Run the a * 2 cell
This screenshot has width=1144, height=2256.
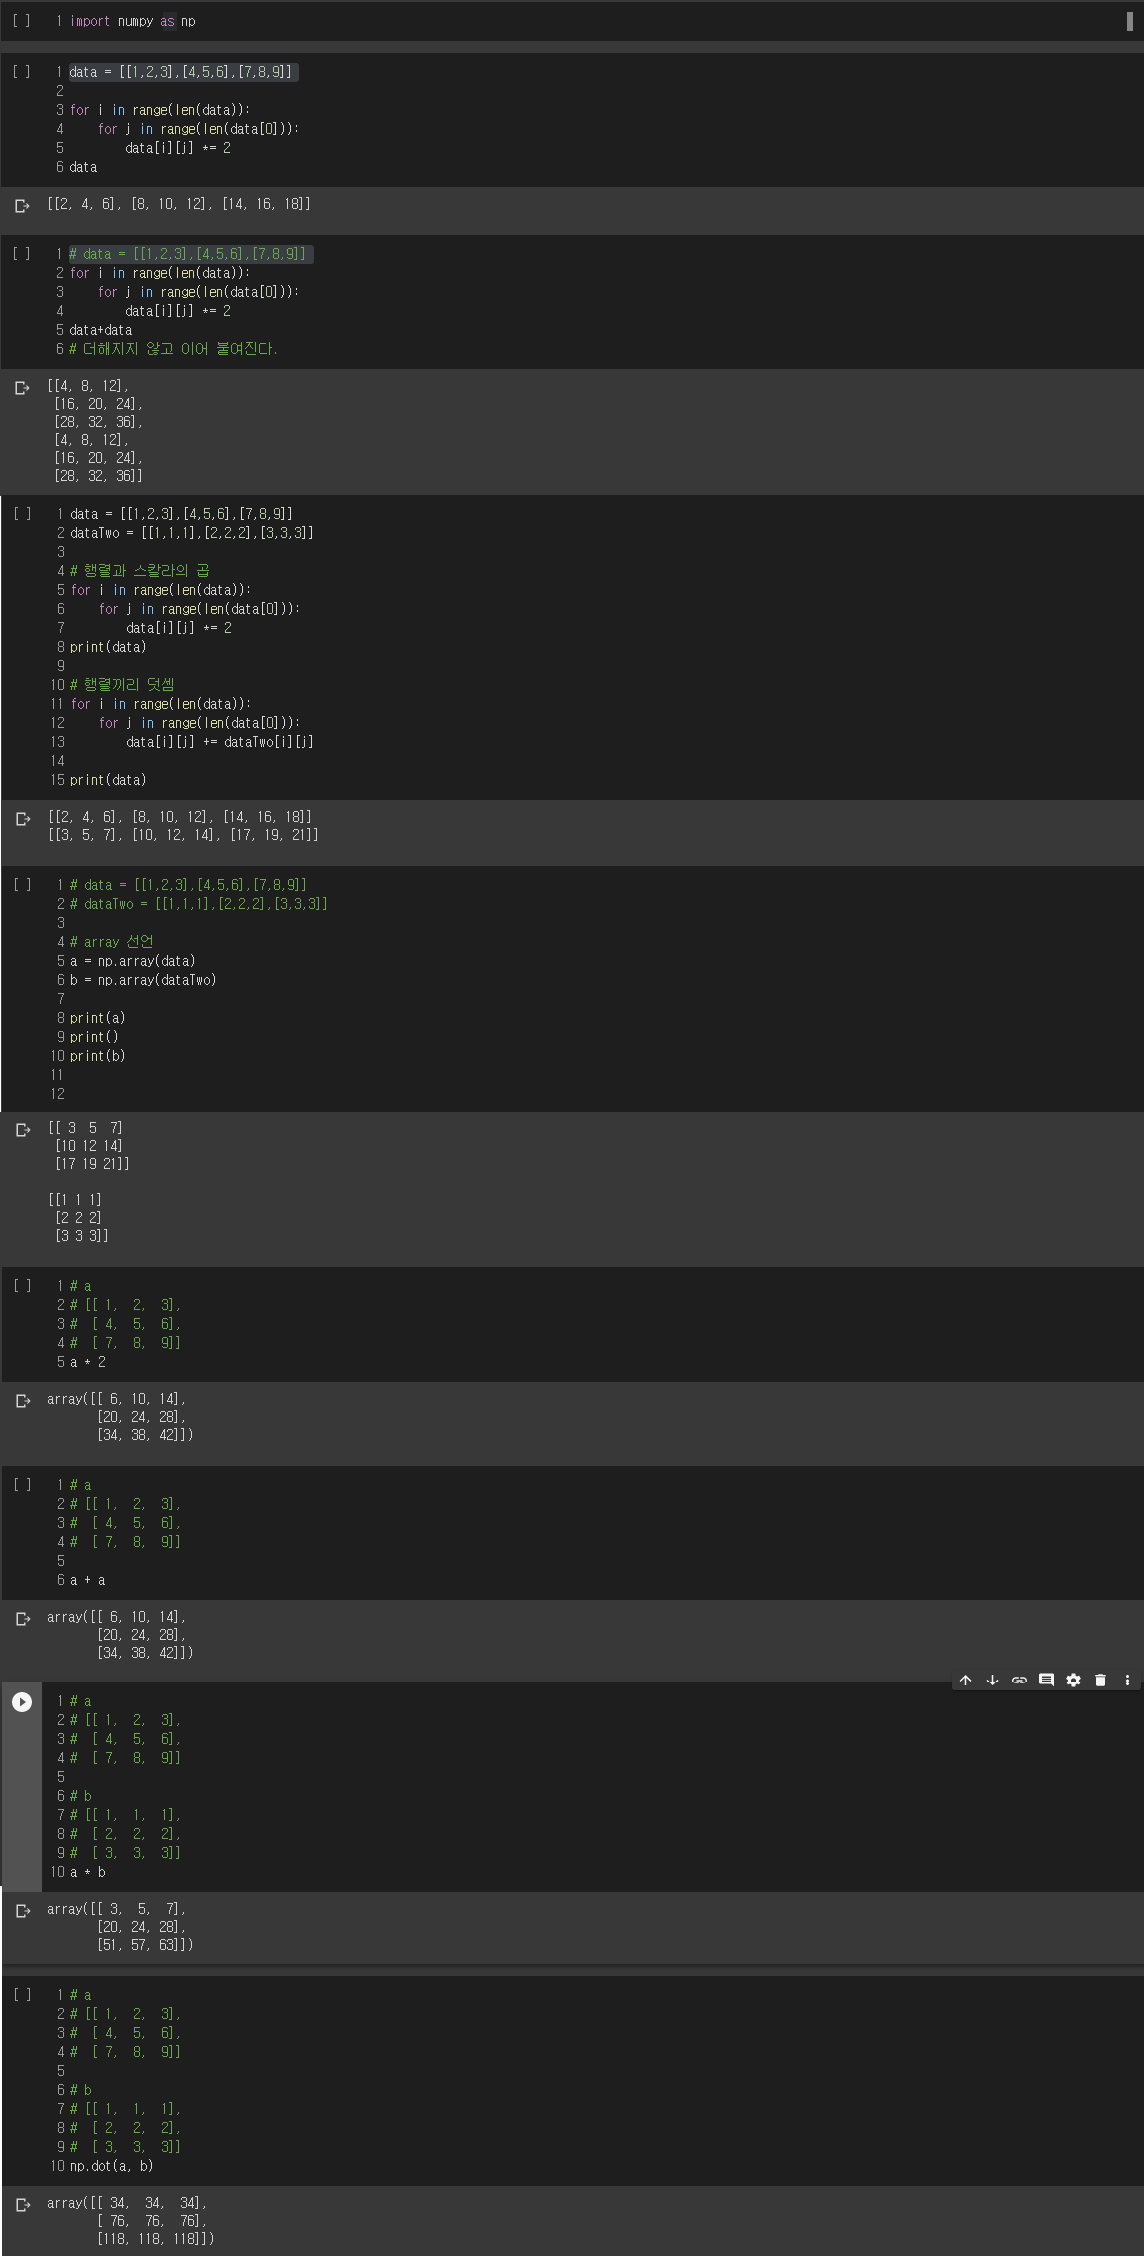(22, 1286)
